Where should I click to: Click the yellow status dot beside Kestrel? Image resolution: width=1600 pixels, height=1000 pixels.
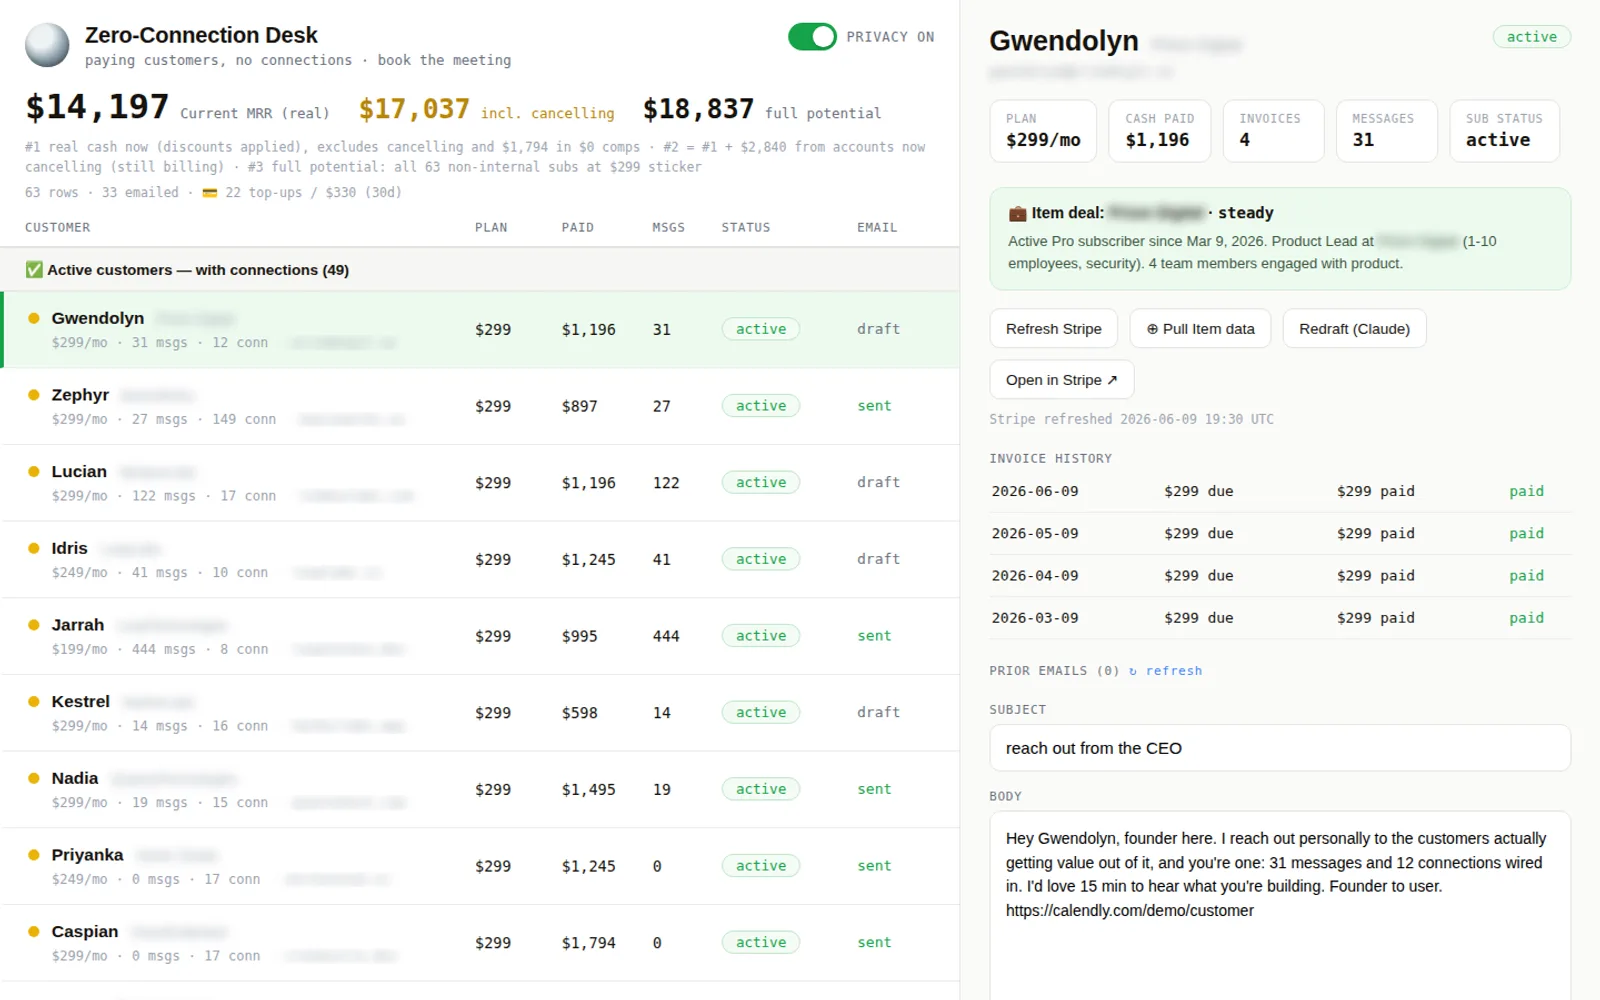click(33, 702)
